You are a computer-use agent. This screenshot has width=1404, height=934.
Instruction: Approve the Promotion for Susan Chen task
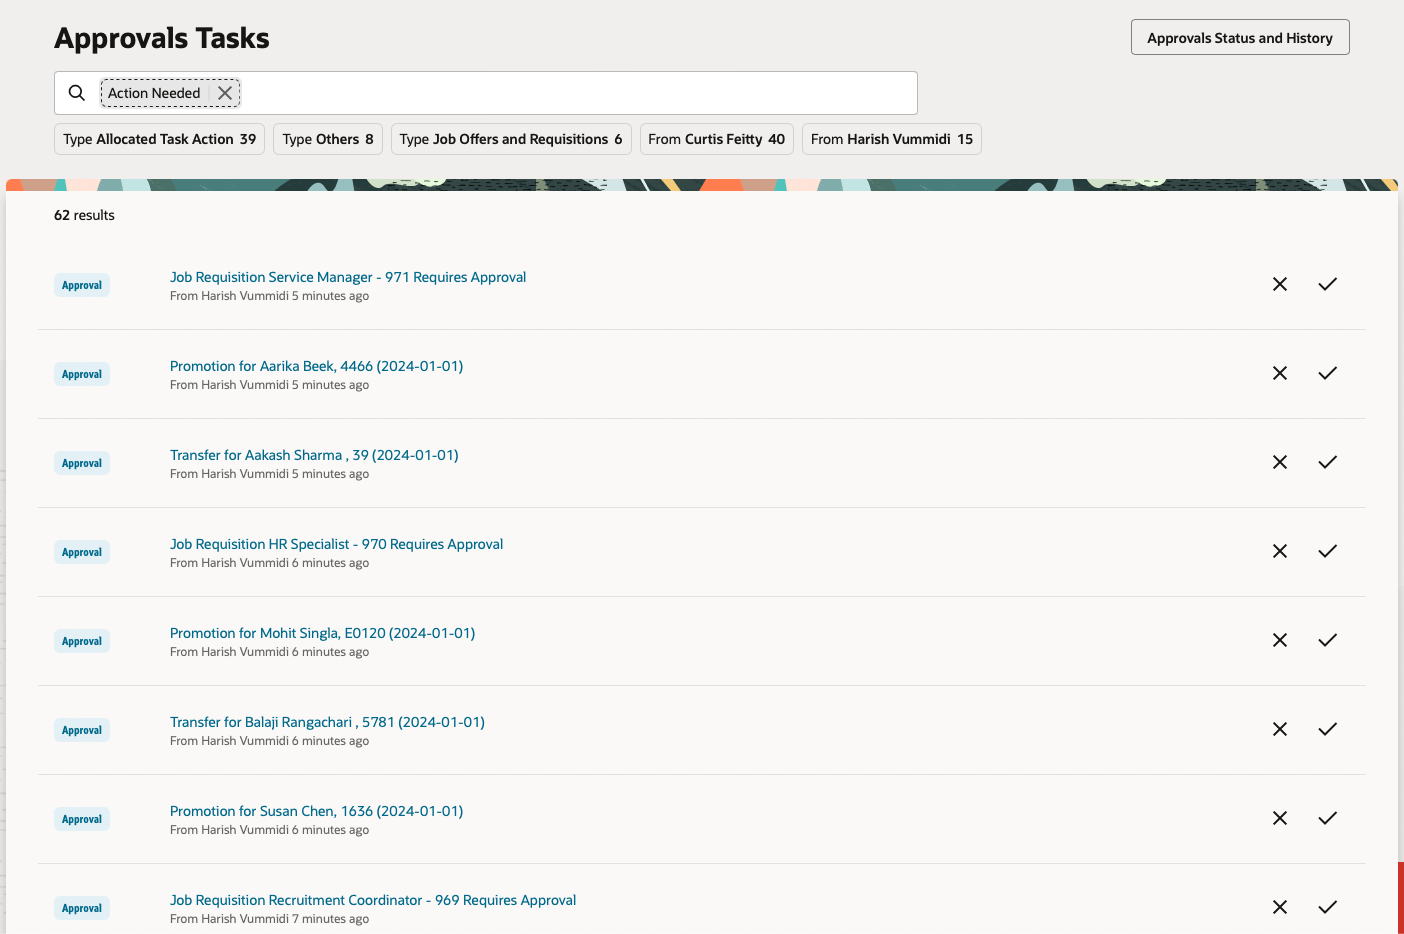click(x=1327, y=818)
